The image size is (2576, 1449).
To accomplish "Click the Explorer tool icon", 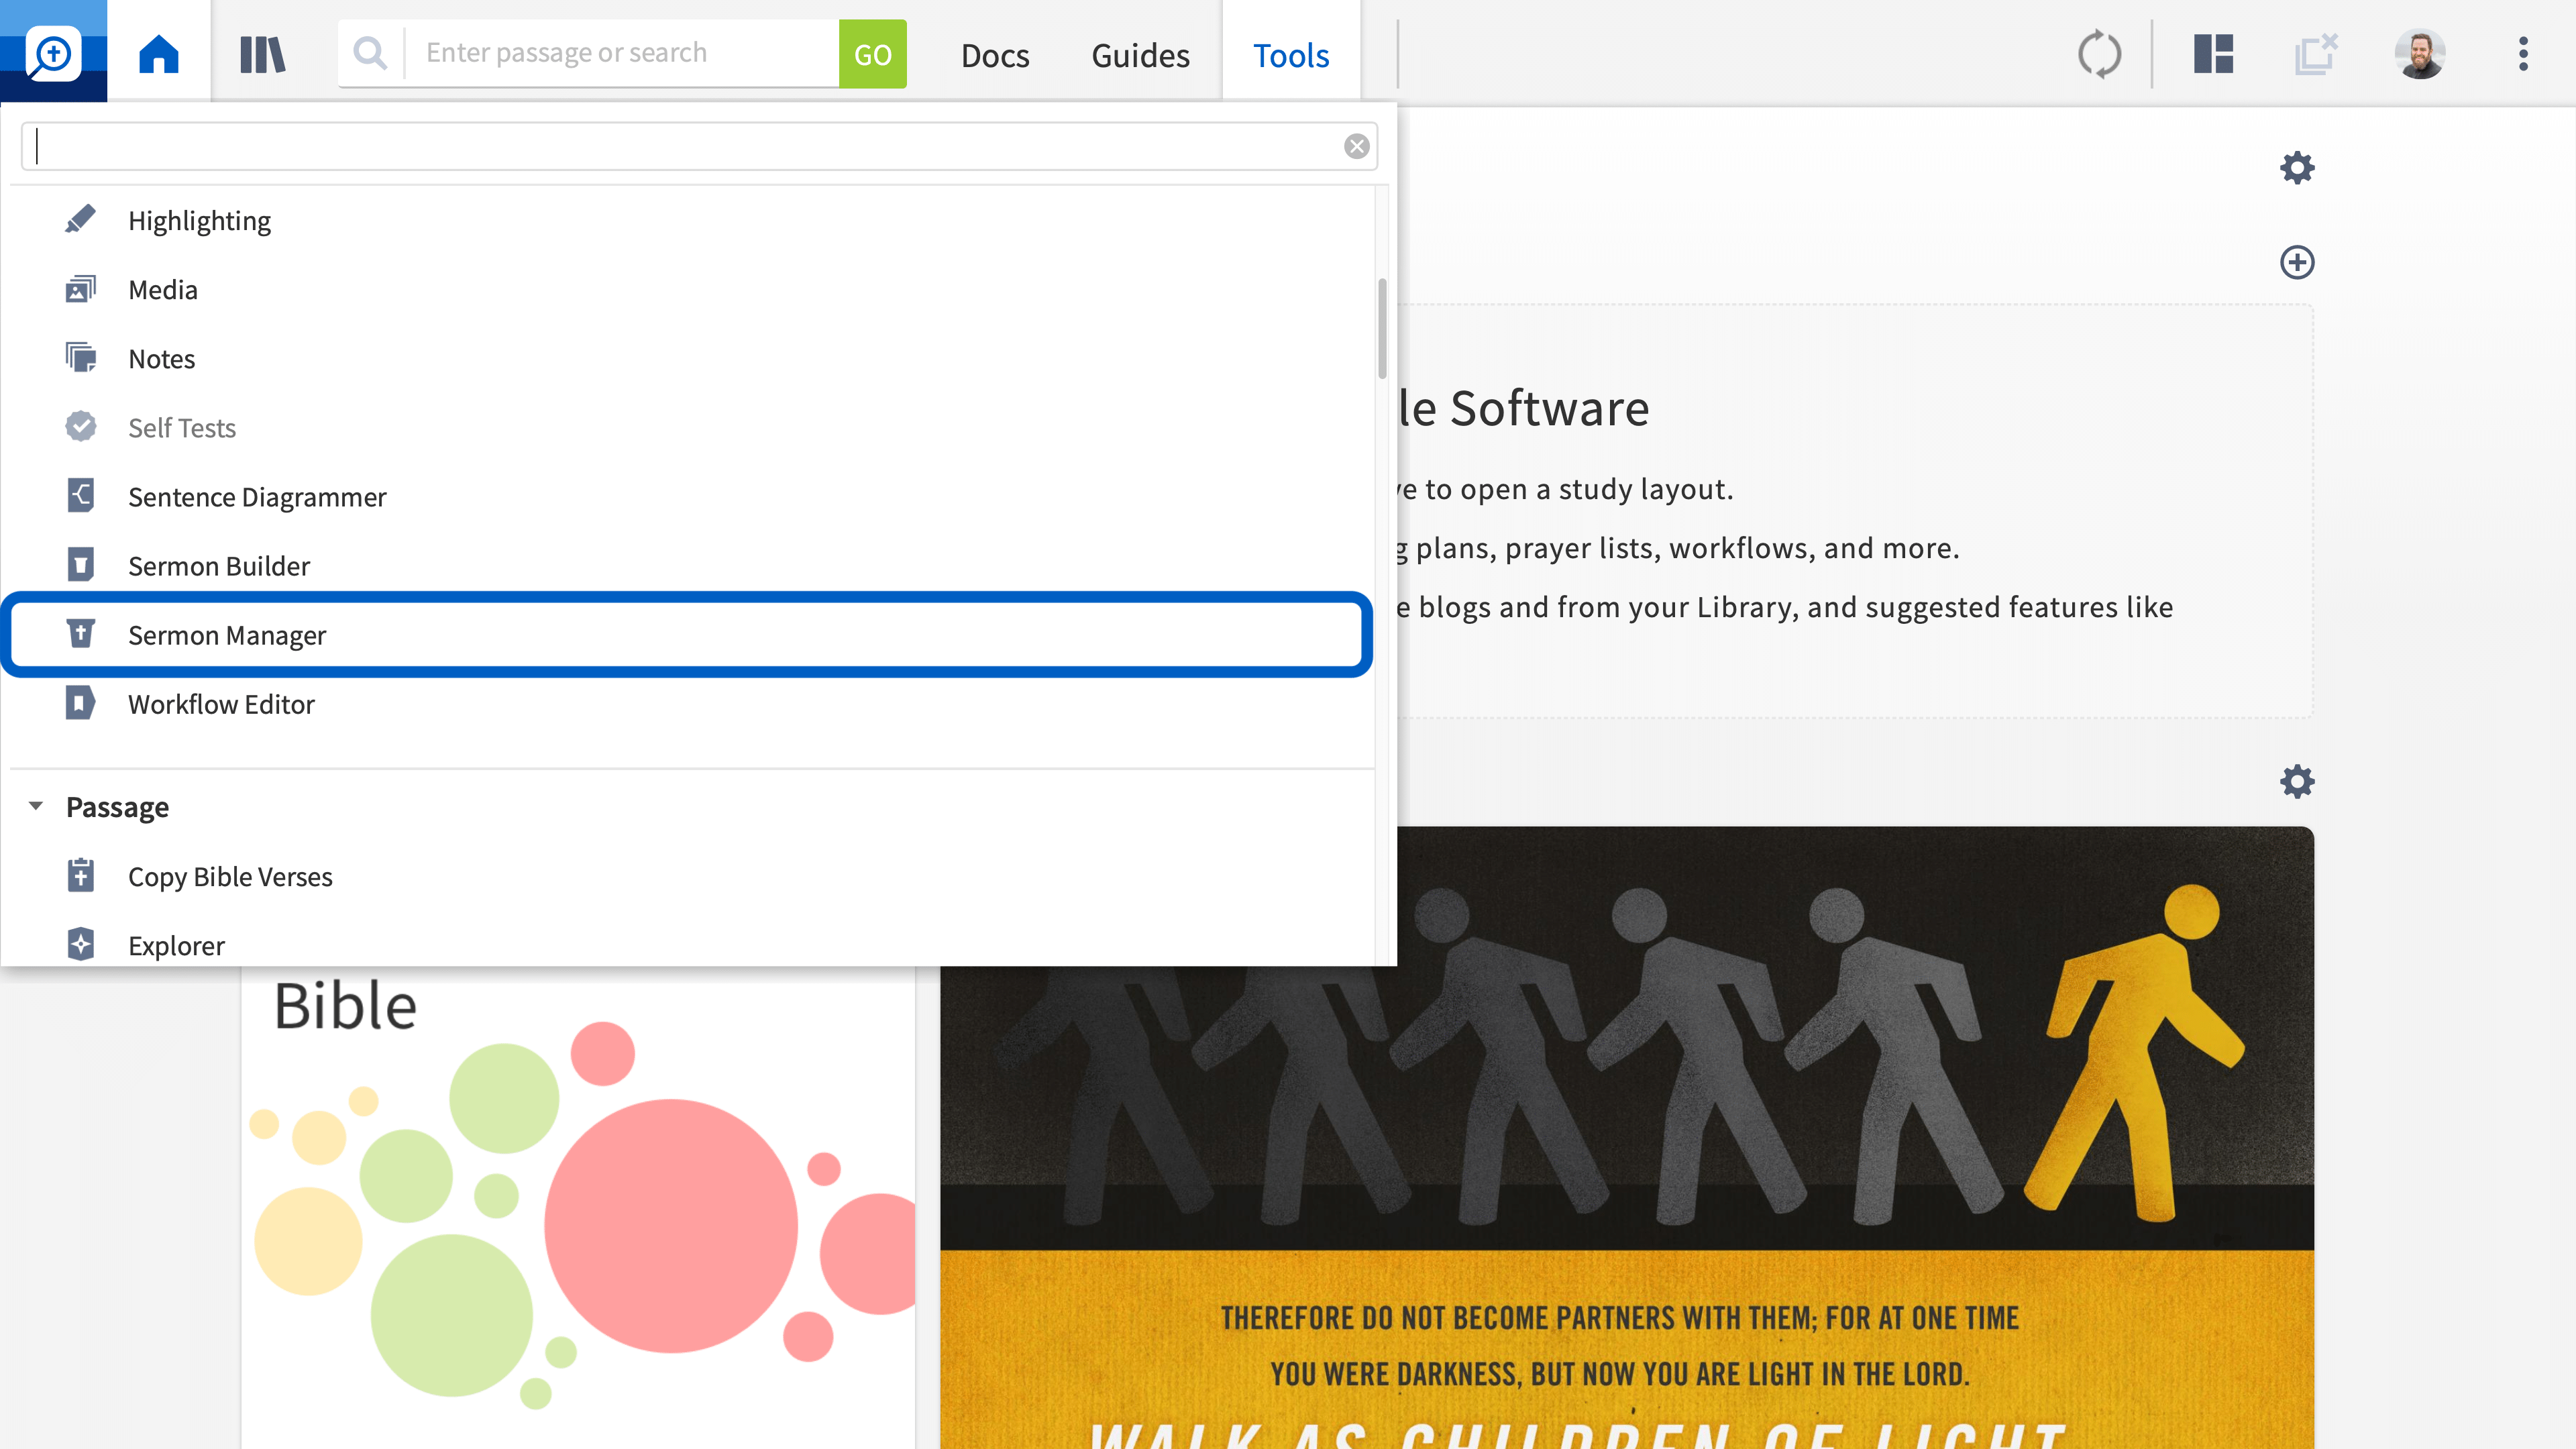I will 80,944.
